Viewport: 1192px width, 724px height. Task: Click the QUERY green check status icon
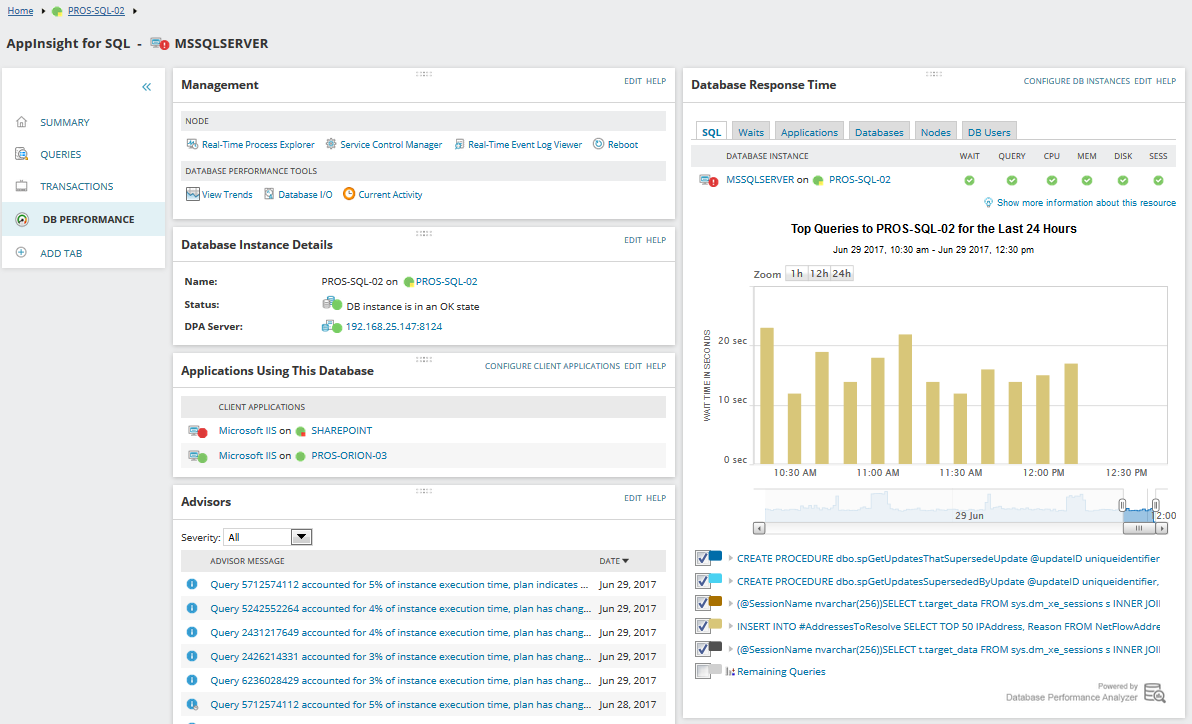point(1012,180)
